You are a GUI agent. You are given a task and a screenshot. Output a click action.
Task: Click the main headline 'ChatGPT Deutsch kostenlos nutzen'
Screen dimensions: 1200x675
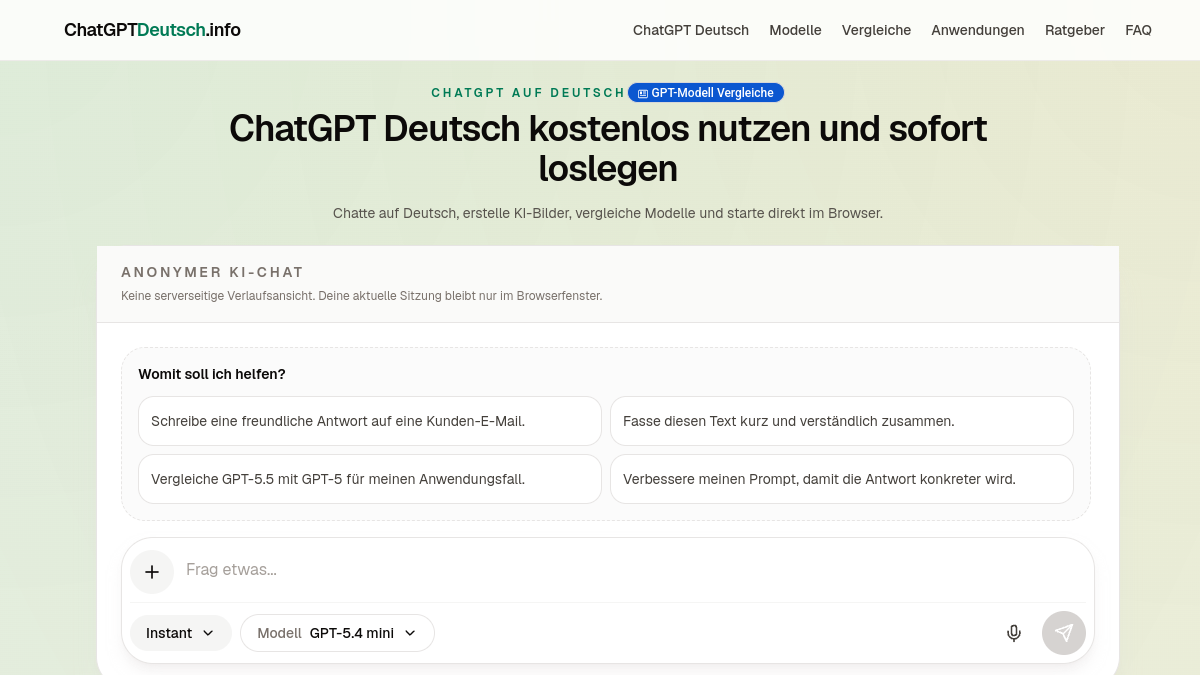coord(608,148)
